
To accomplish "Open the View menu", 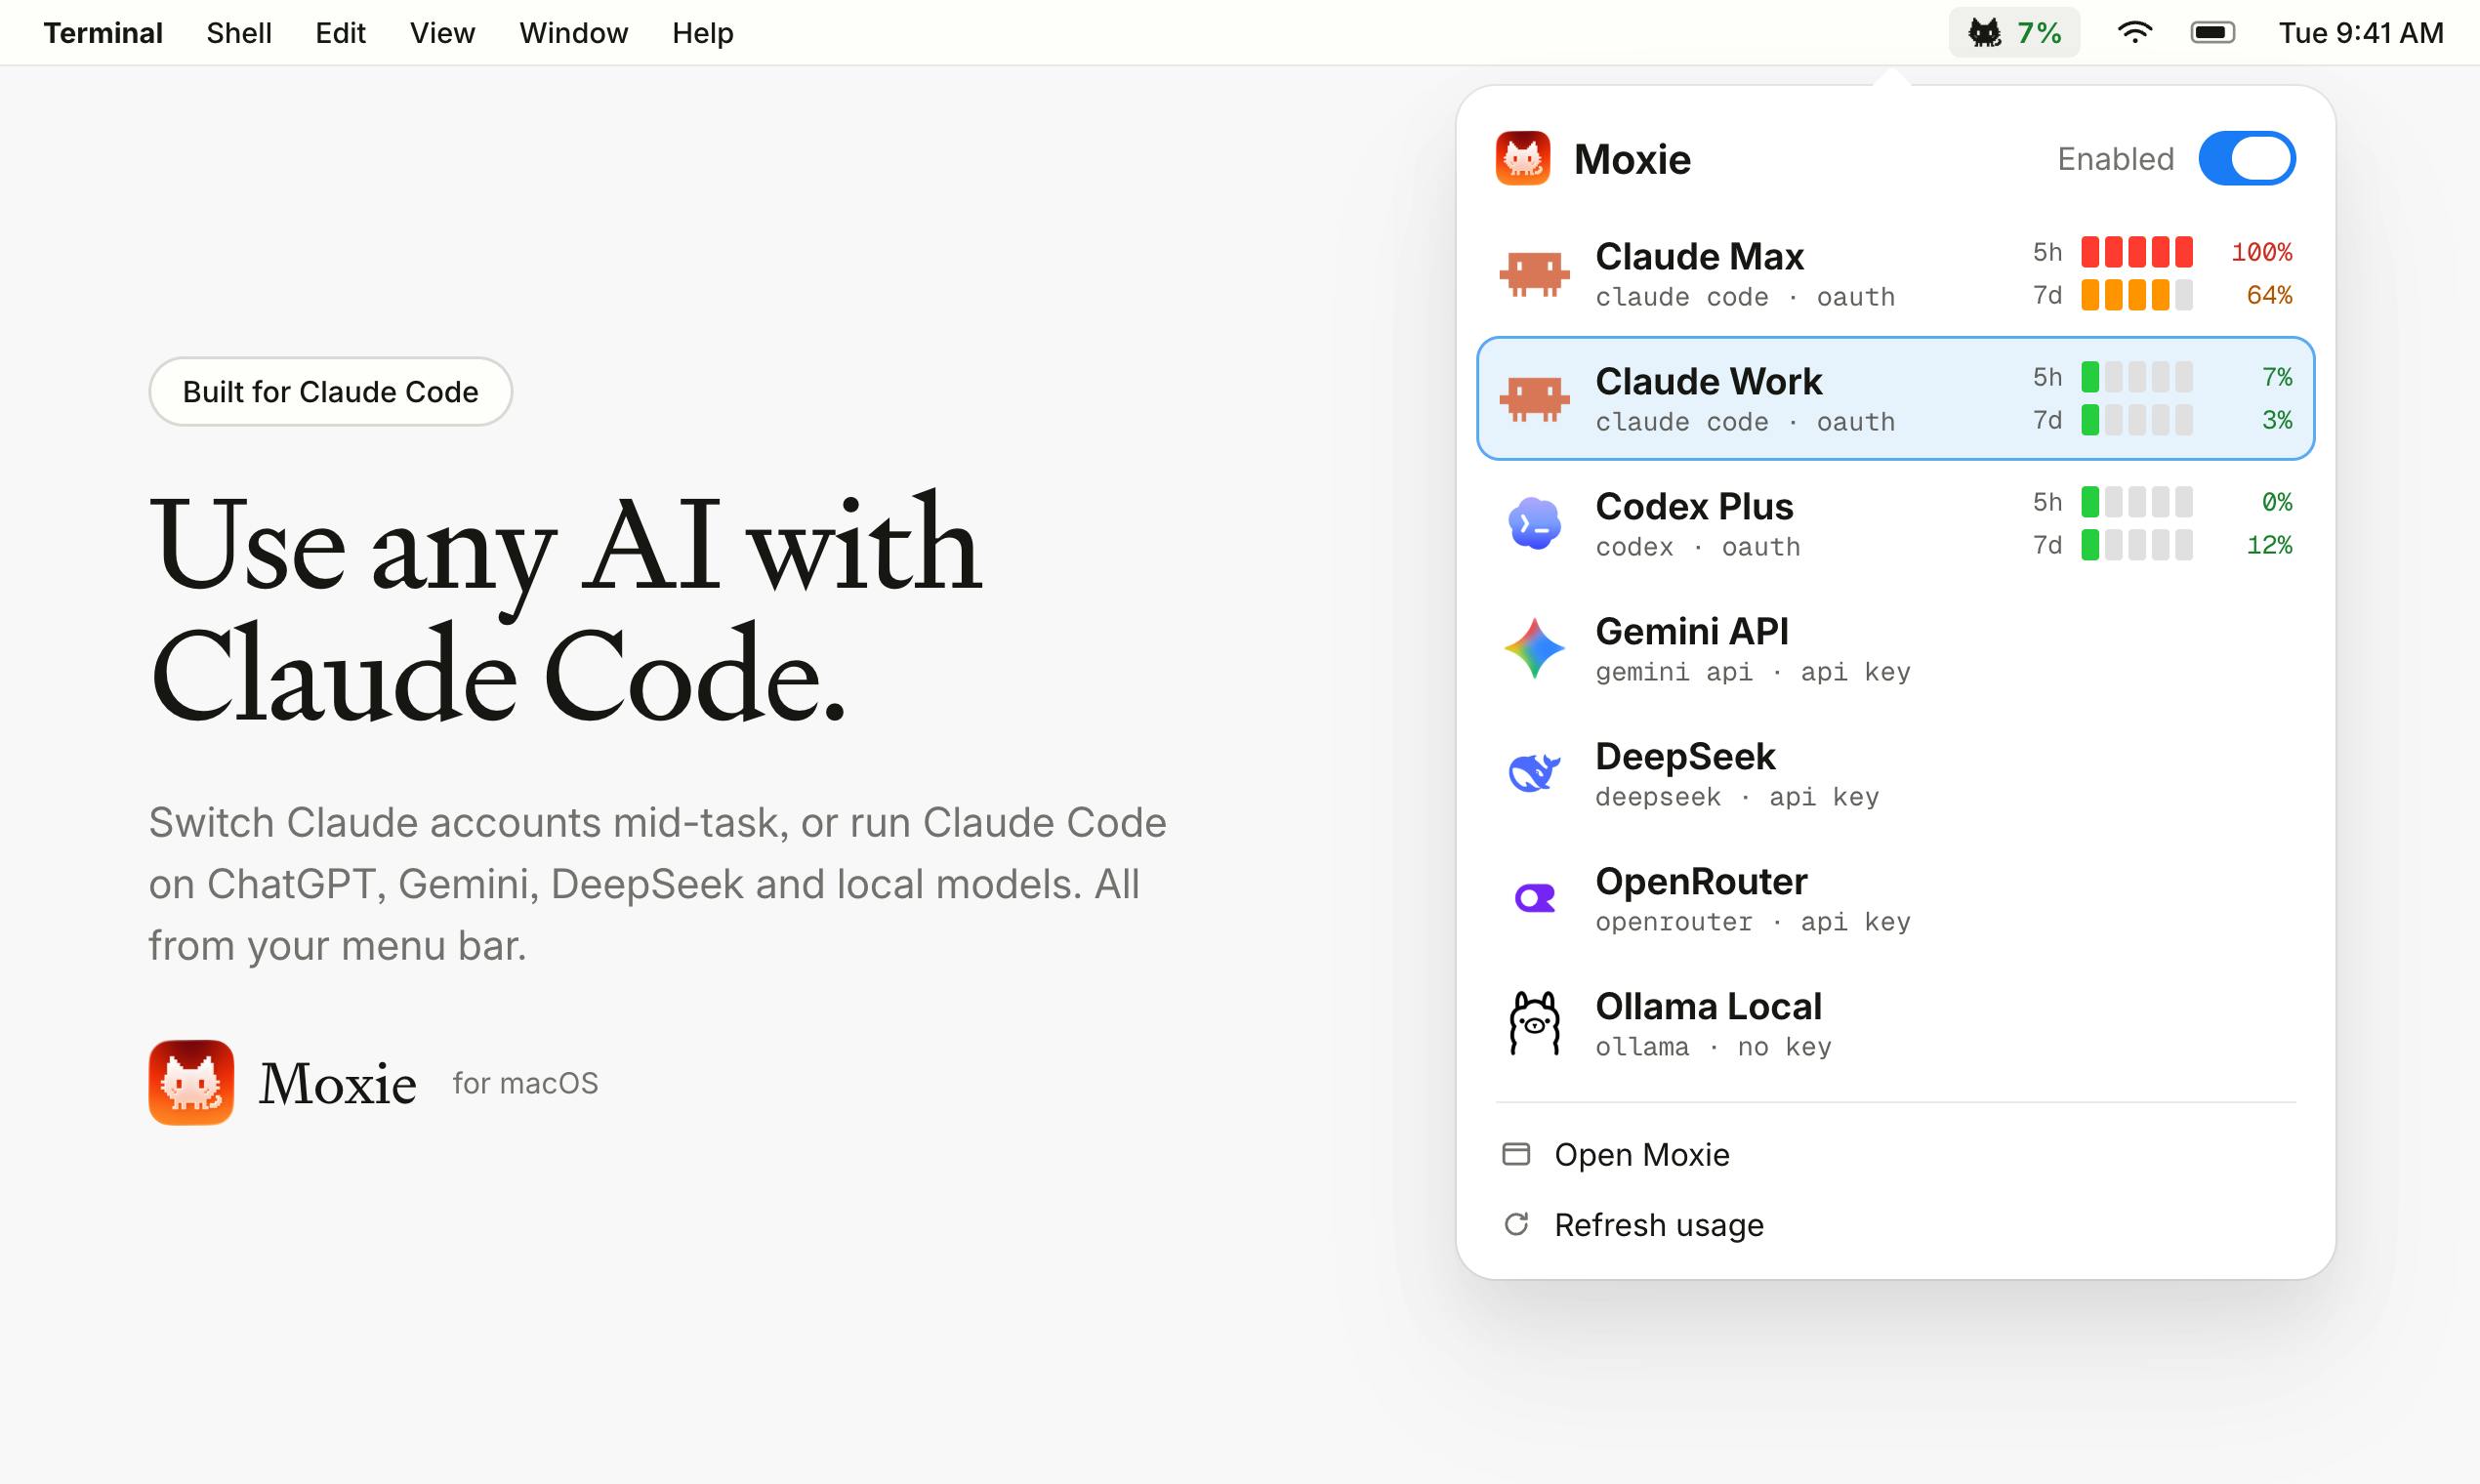I will click(x=442, y=33).
